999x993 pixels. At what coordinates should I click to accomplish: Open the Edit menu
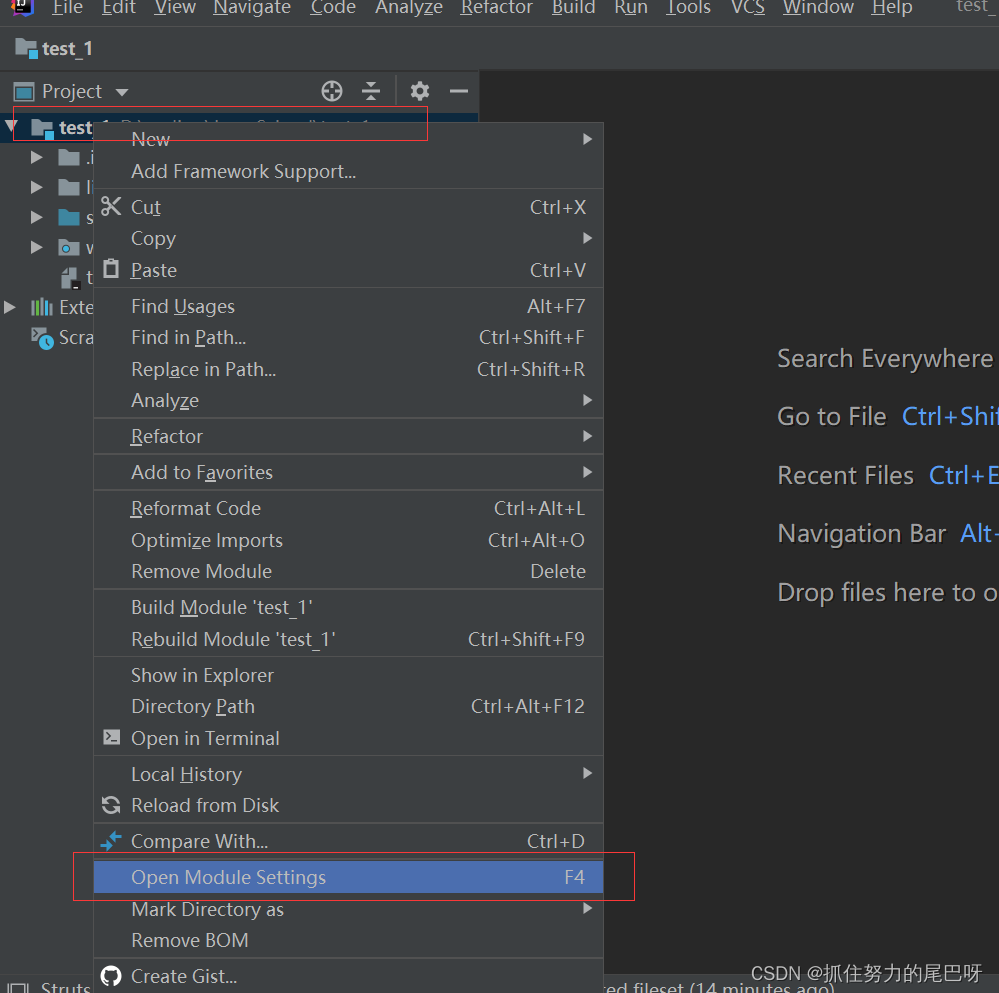[119, 8]
